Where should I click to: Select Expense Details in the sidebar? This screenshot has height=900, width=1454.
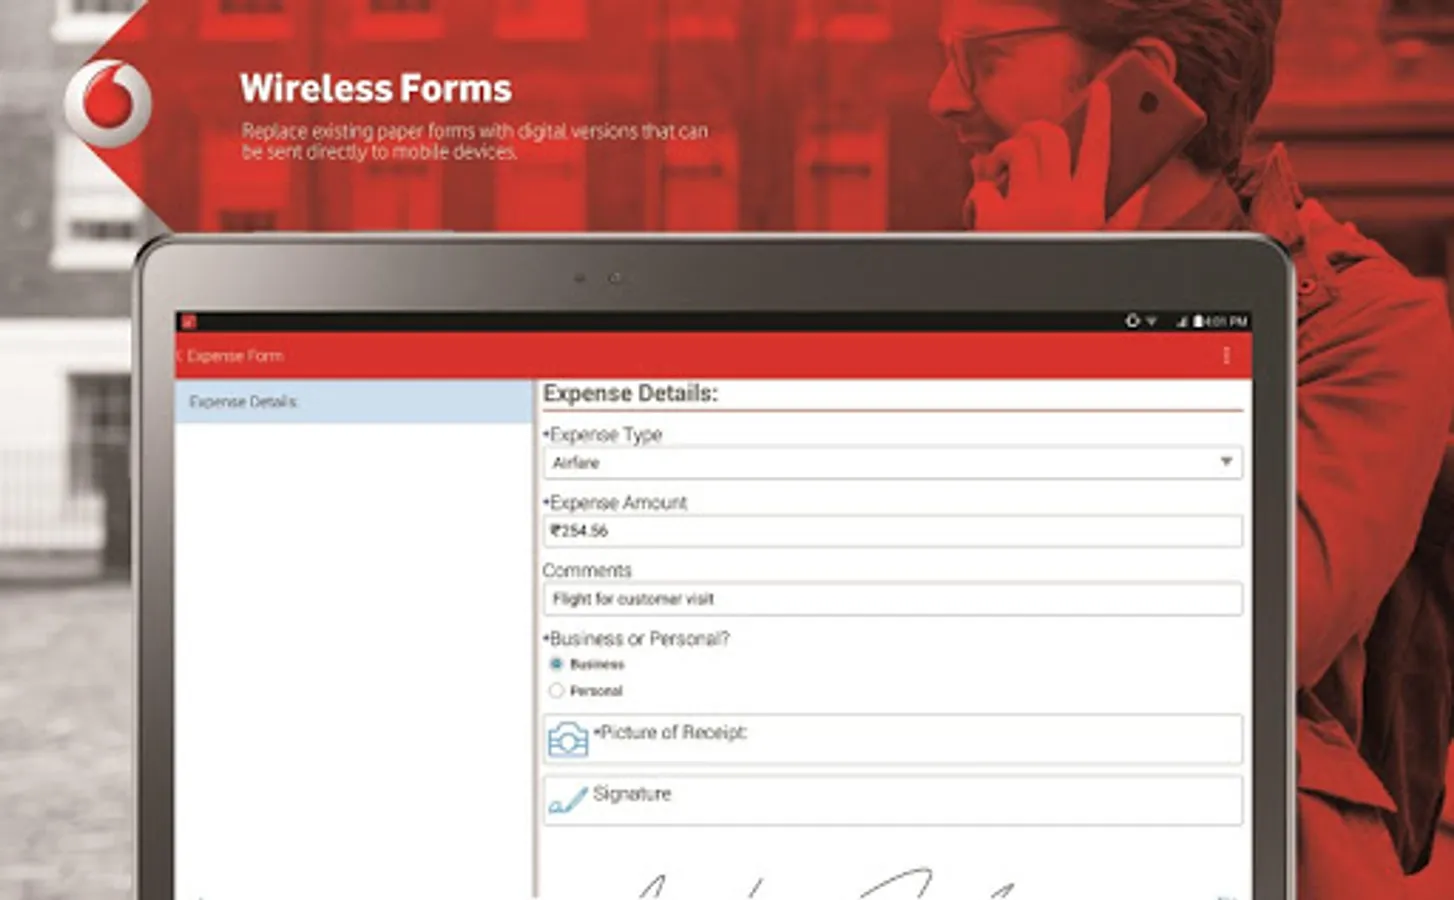point(354,402)
